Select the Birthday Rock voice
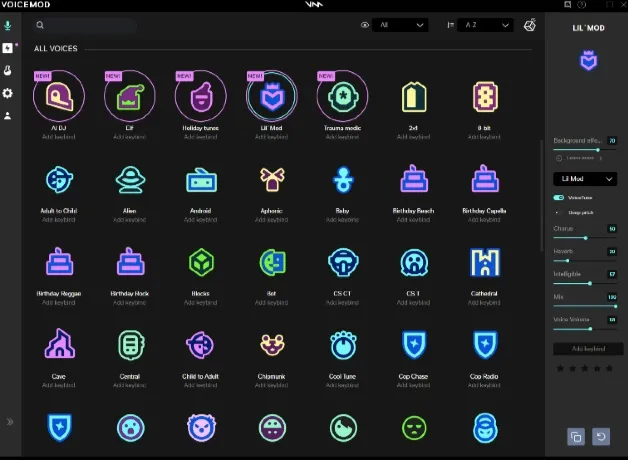628x460 pixels. pos(130,262)
